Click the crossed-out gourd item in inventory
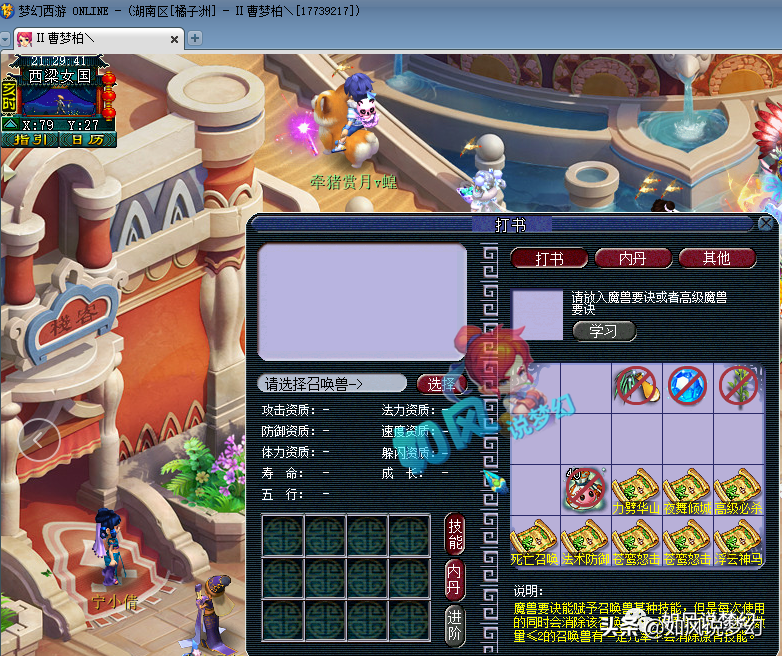 [636, 387]
